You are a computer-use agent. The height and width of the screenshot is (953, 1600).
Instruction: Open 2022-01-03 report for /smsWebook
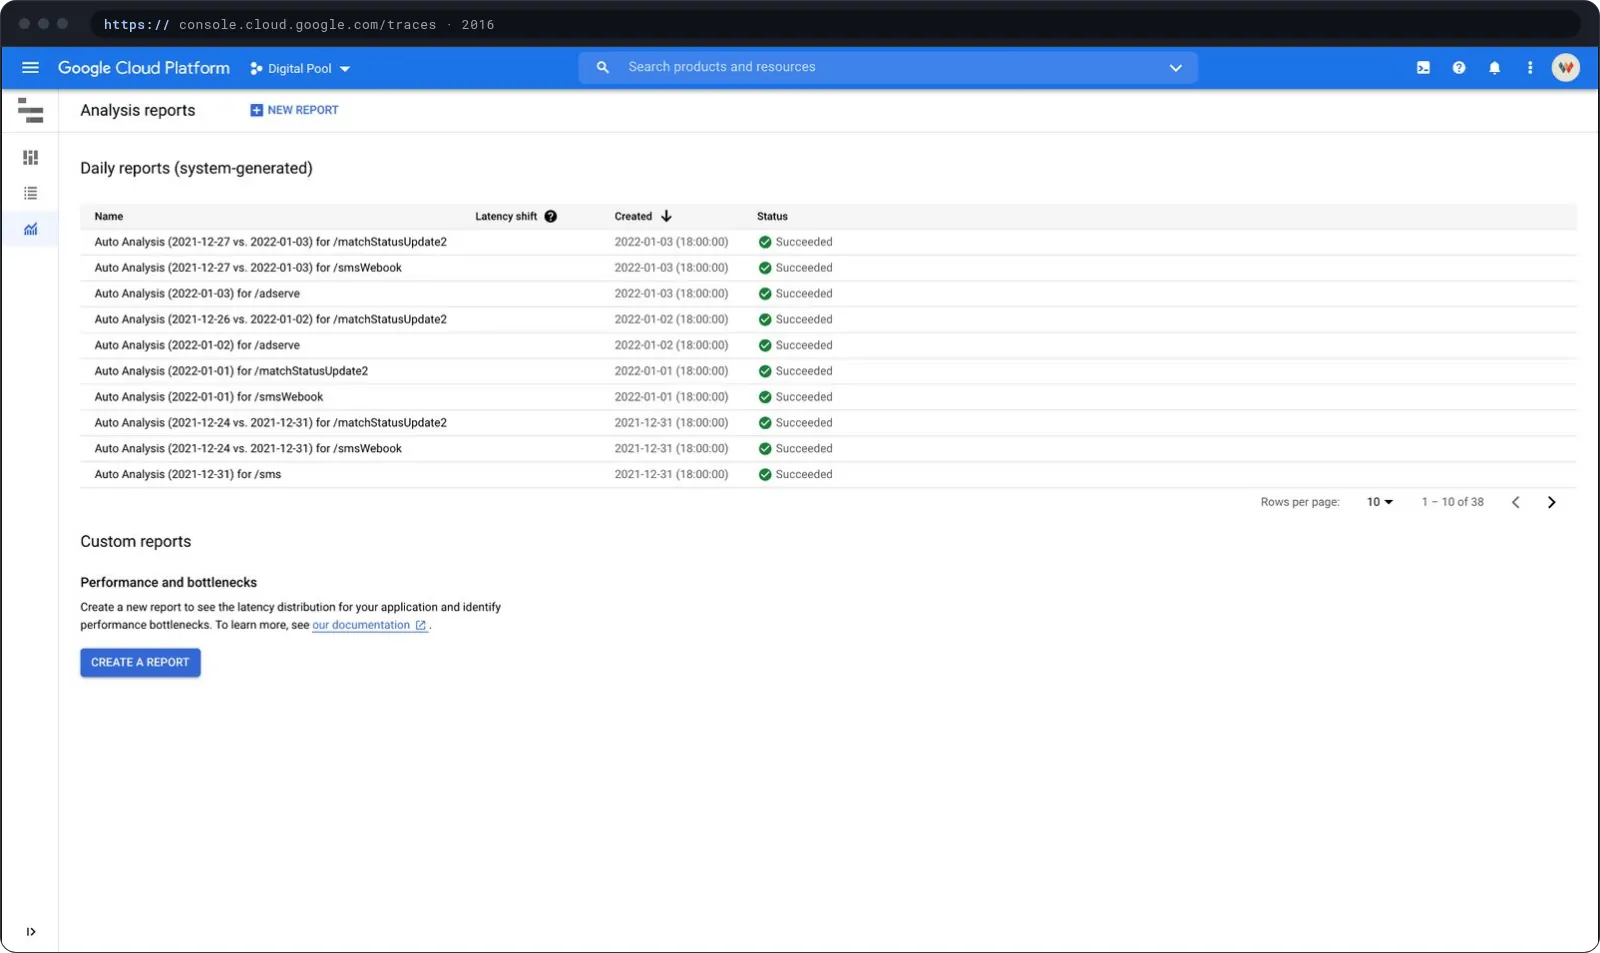(248, 268)
